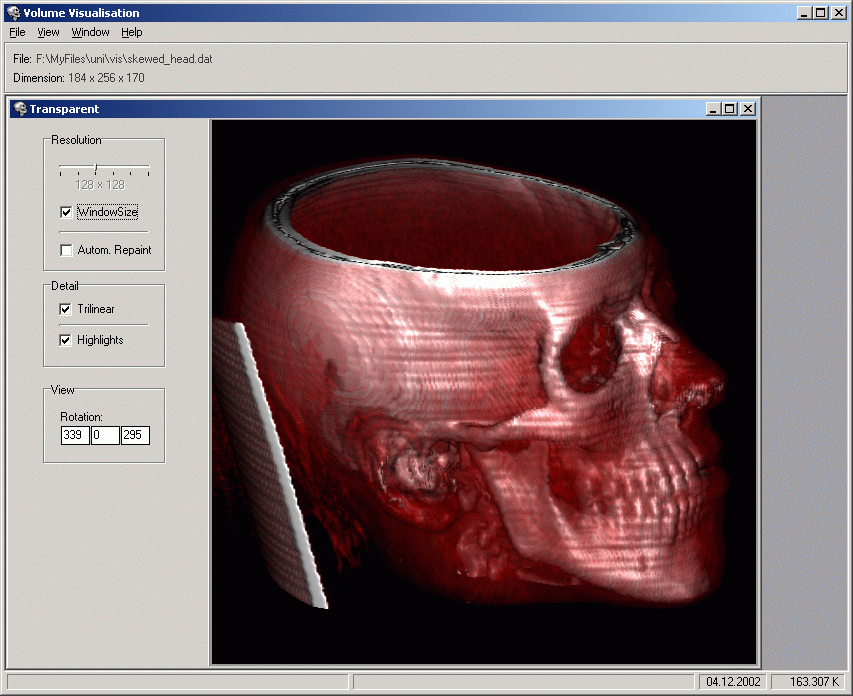Maximize the Volume Visualisation main window
This screenshot has height=696, width=853.
pos(821,13)
